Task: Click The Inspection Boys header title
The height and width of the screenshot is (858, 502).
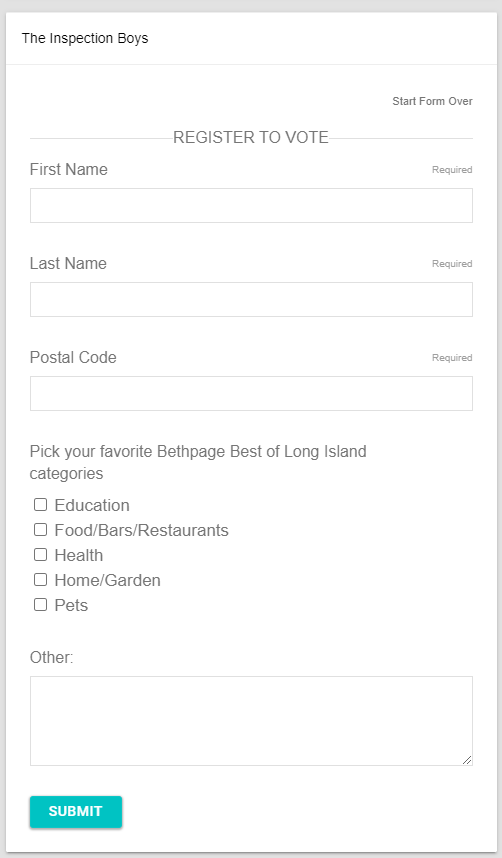Action: 85,38
